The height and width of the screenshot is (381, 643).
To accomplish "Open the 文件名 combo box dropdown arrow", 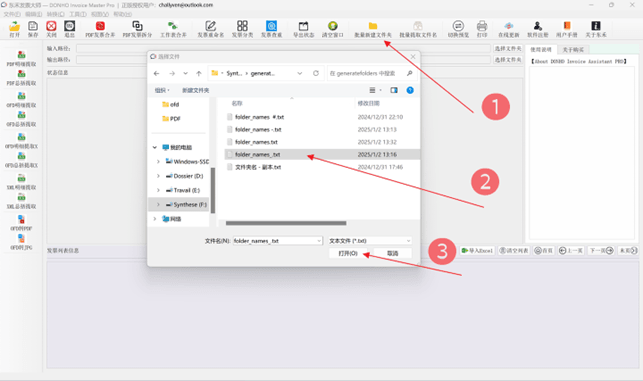I will tap(319, 241).
